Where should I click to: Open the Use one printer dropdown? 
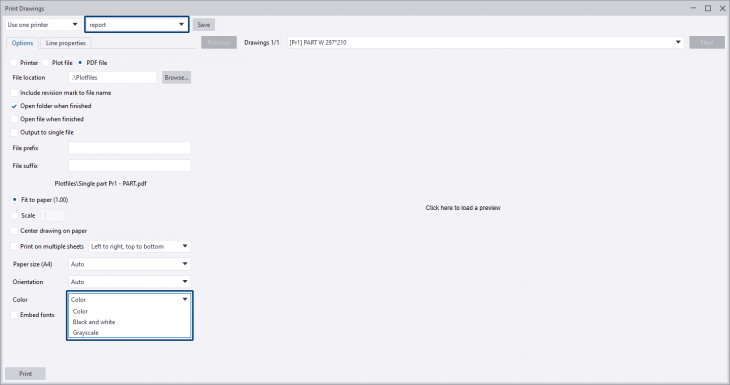click(43, 25)
